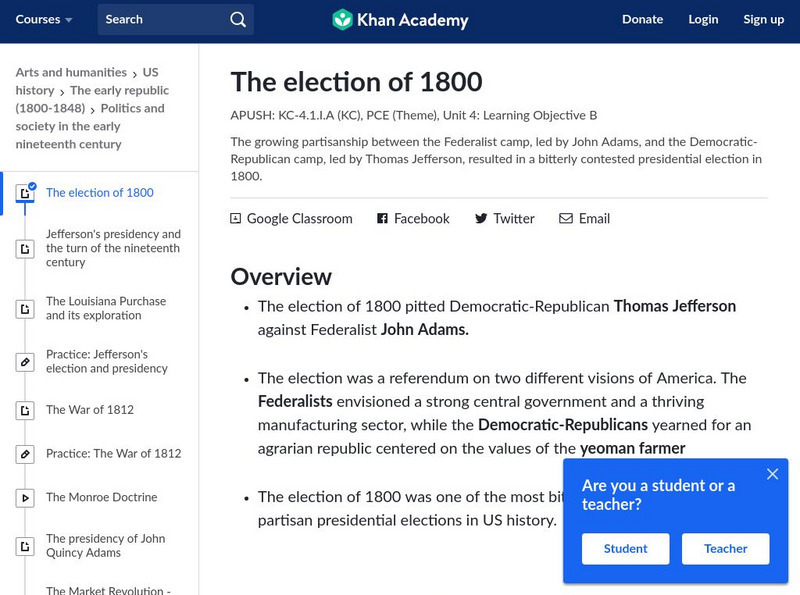Open the Login page
Viewport: 800px width, 595px height.
[x=703, y=20]
